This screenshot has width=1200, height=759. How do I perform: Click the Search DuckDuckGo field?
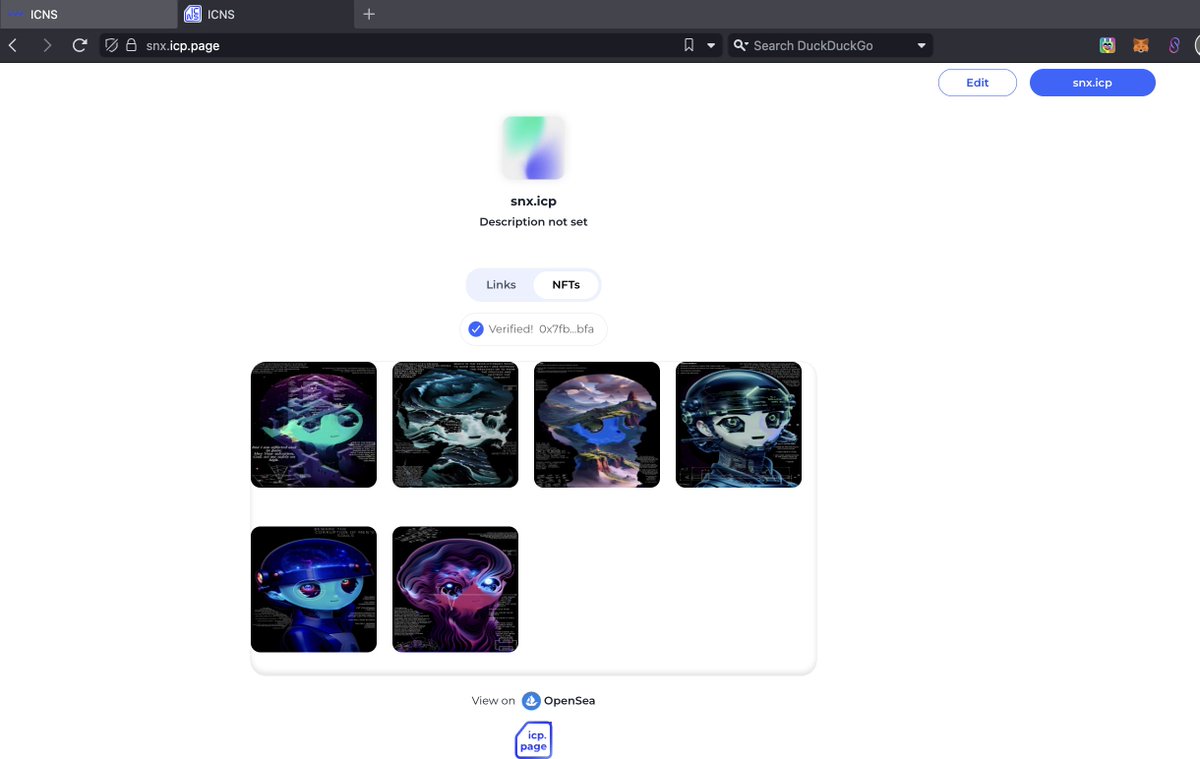pos(830,45)
